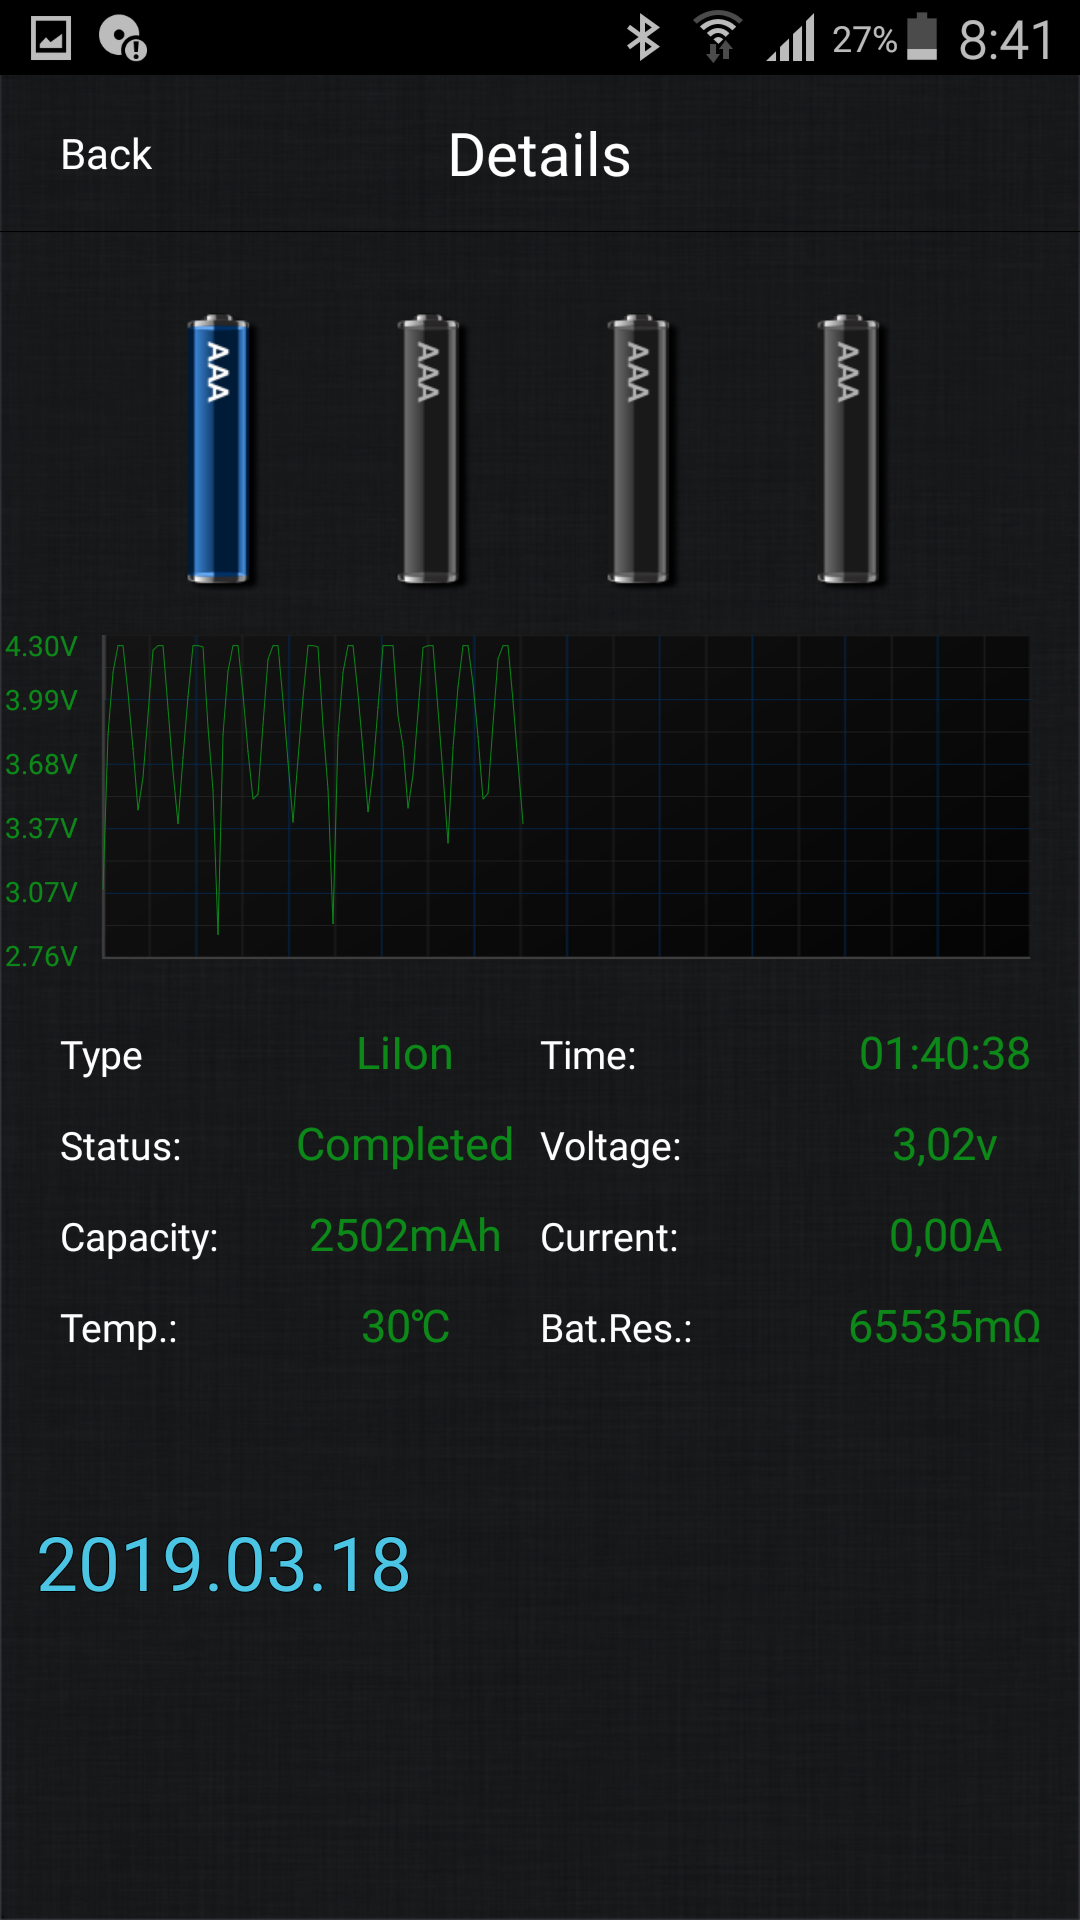This screenshot has height=1920, width=1080.
Task: Tap the warning notification icon in status bar
Action: 123,38
